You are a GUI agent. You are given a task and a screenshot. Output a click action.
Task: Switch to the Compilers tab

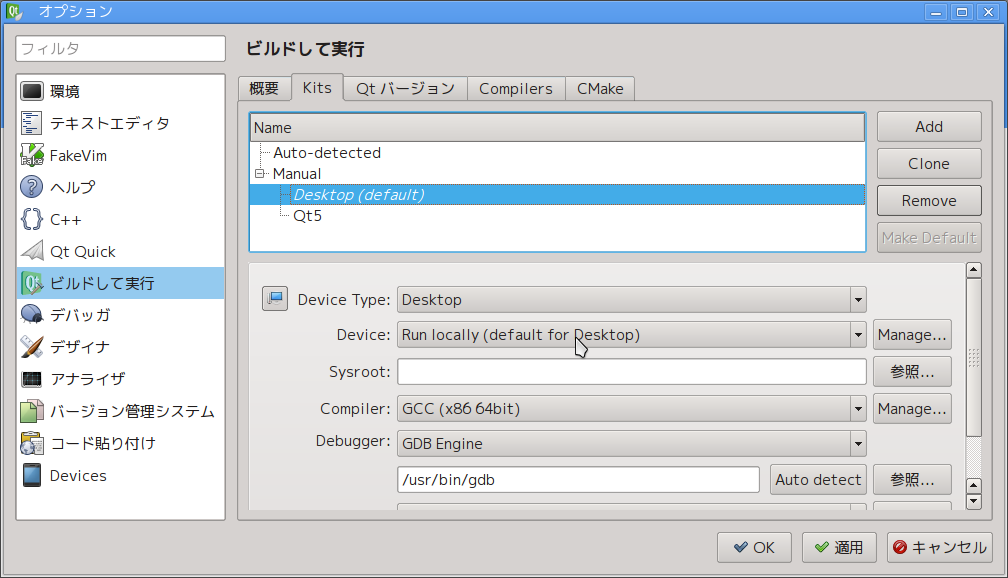[515, 88]
